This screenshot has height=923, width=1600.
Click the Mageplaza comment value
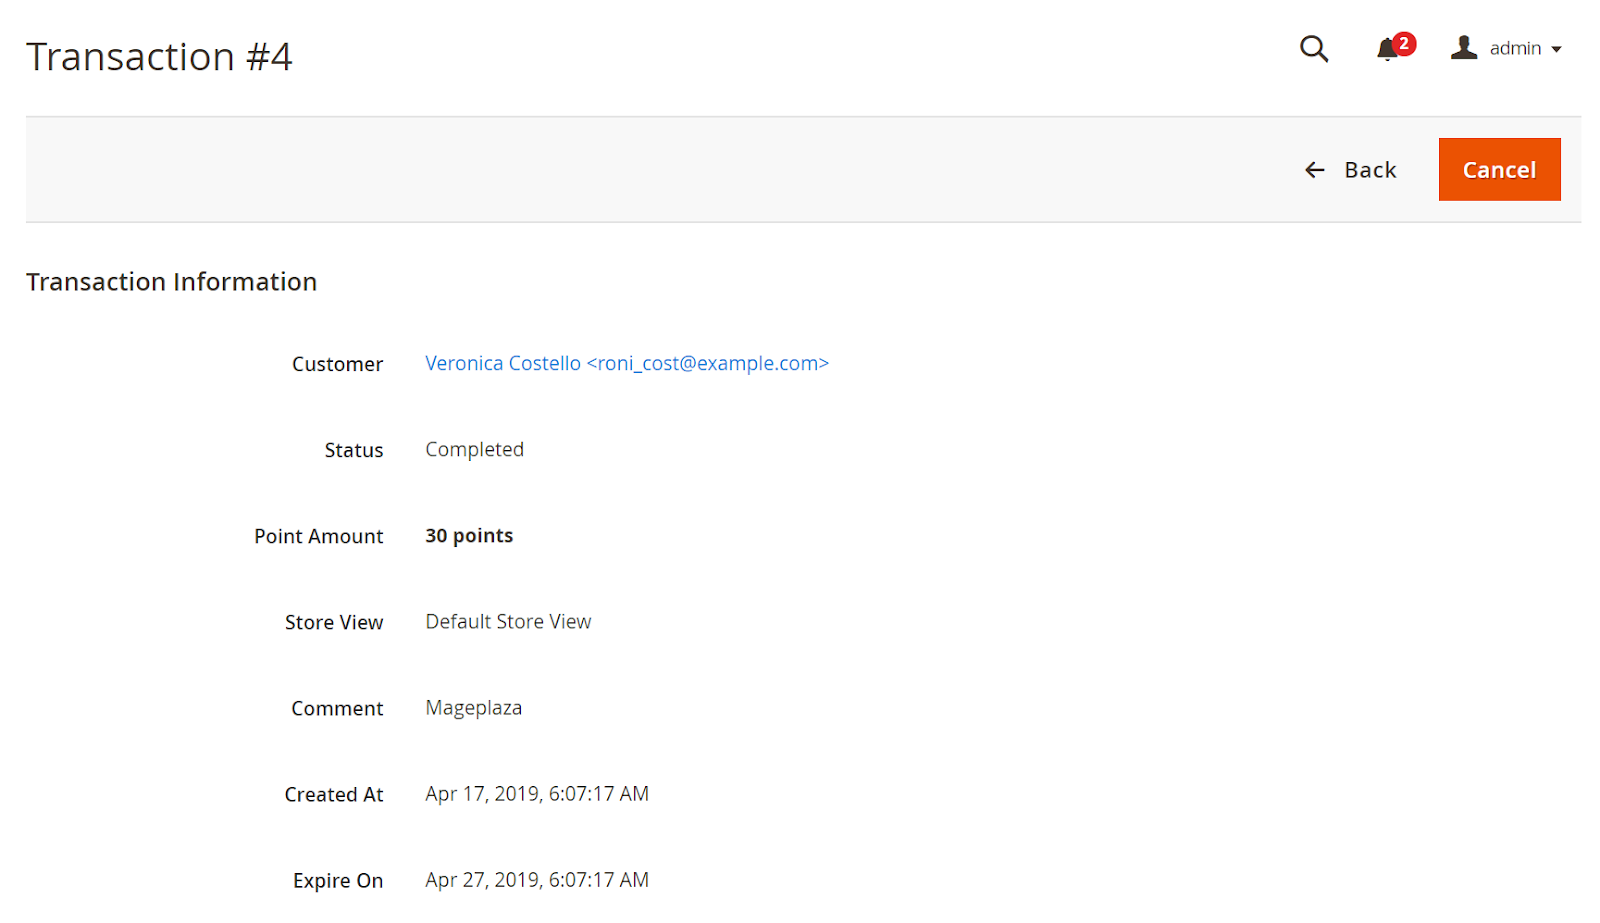(473, 707)
